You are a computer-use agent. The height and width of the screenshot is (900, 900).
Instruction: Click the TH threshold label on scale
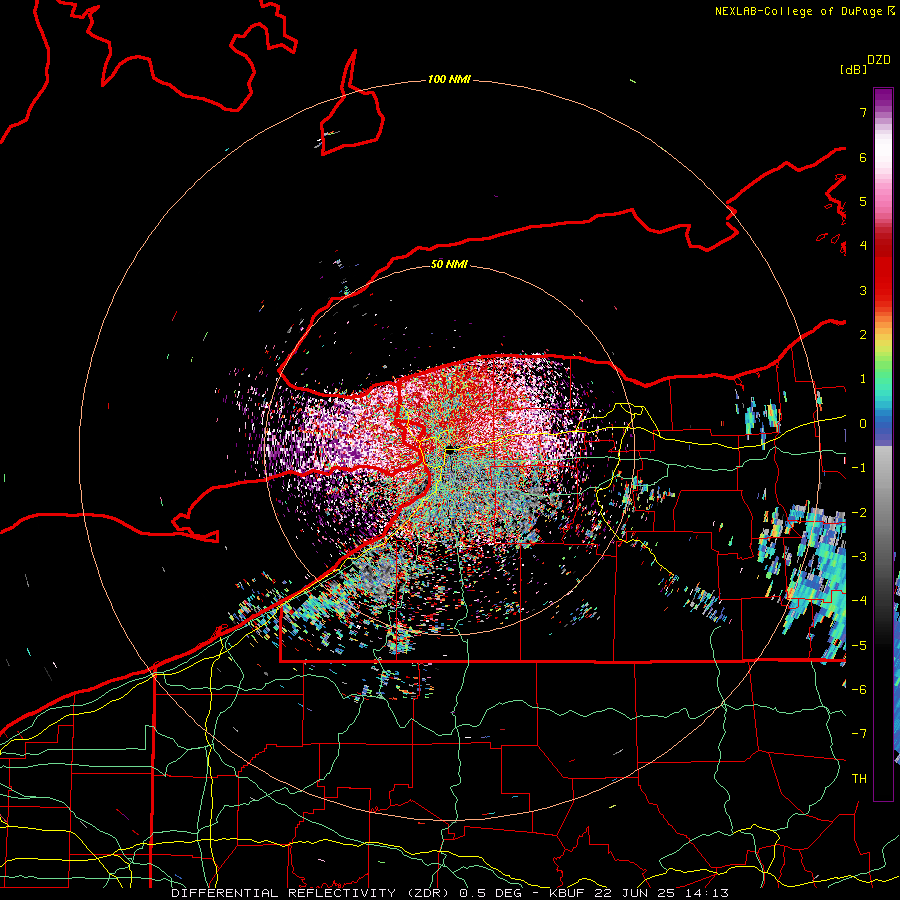859,779
